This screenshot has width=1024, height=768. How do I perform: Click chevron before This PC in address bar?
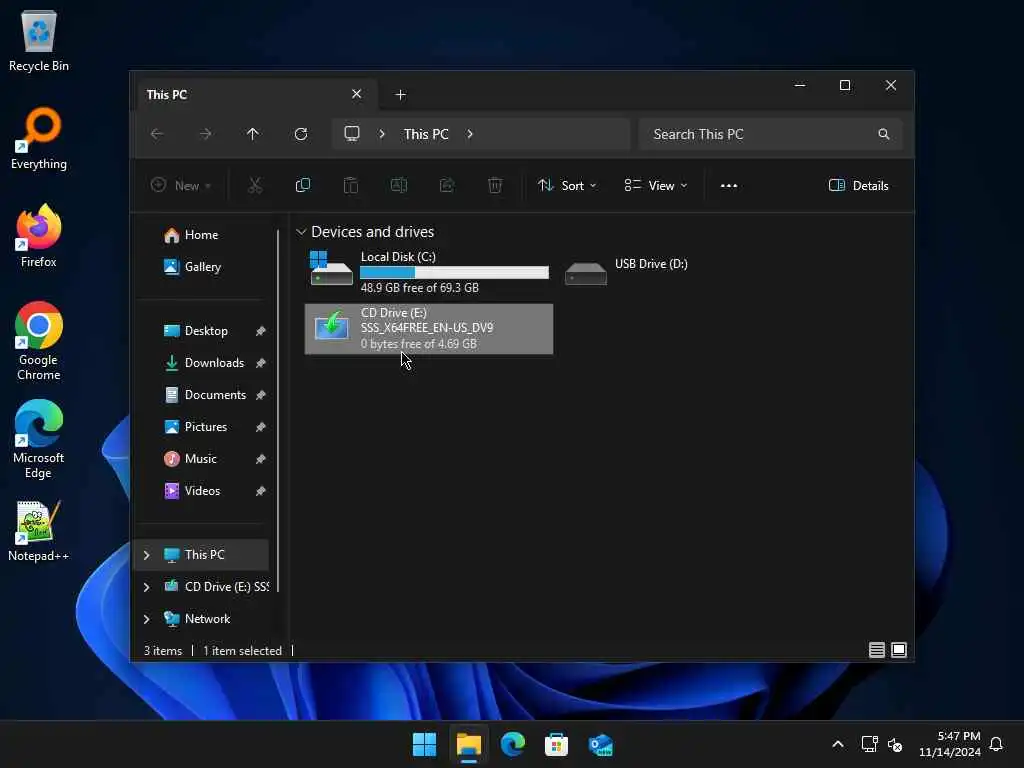(382, 134)
